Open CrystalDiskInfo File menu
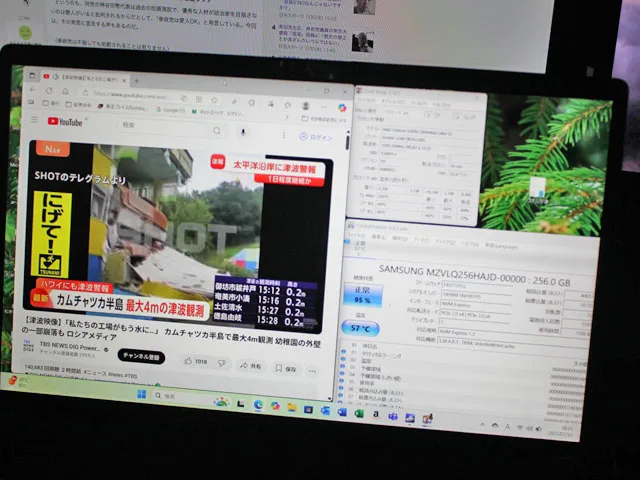Image resolution: width=640 pixels, height=480 pixels. tap(356, 235)
